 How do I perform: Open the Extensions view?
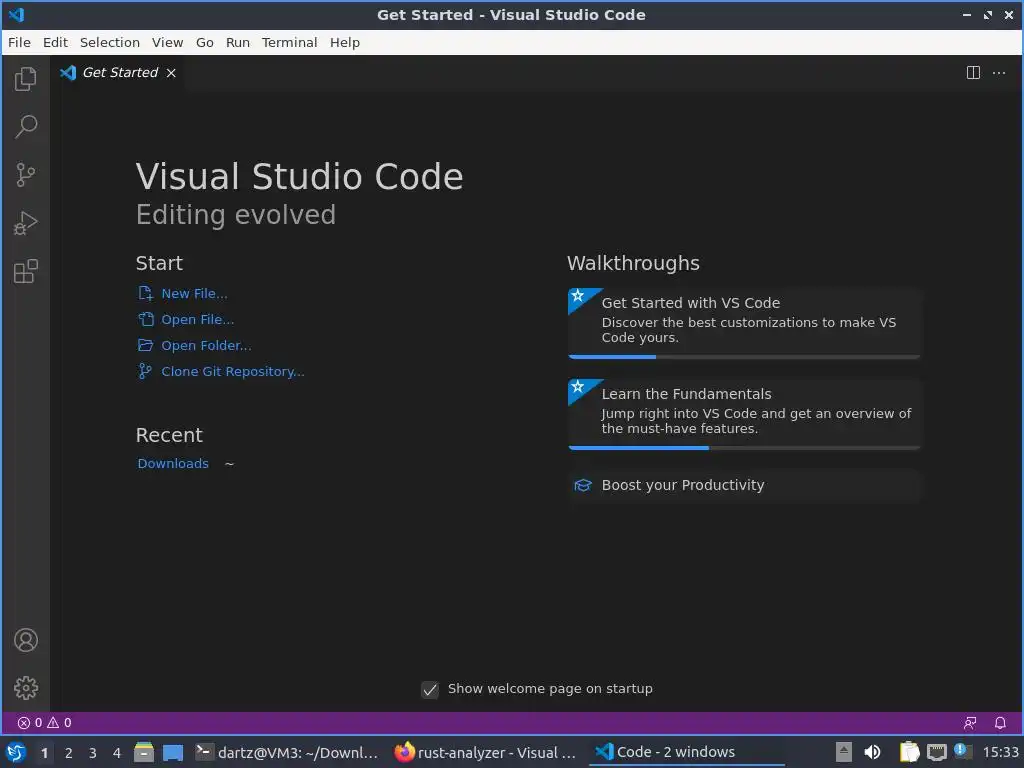[x=25, y=272]
